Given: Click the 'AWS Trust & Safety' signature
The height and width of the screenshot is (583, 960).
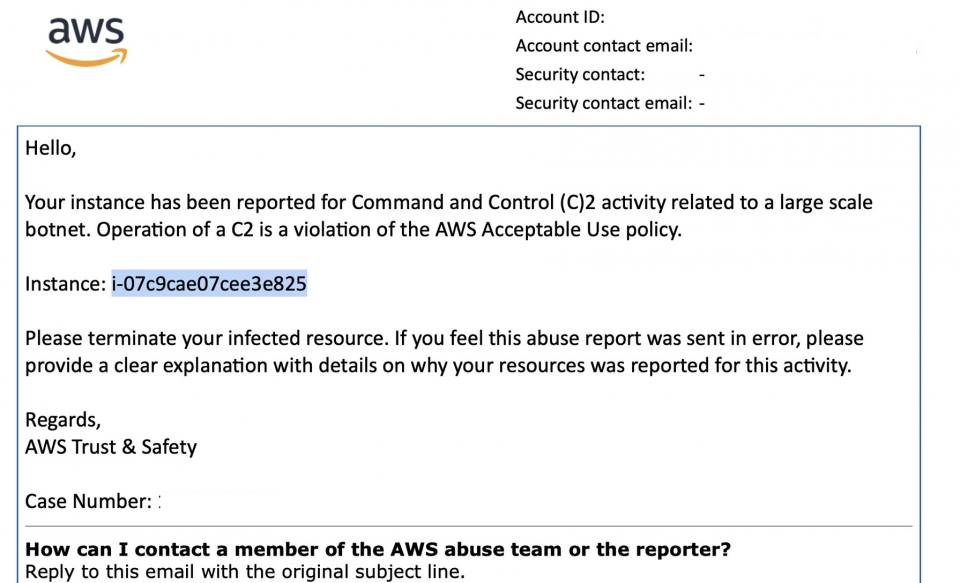Looking at the screenshot, I should [x=111, y=447].
